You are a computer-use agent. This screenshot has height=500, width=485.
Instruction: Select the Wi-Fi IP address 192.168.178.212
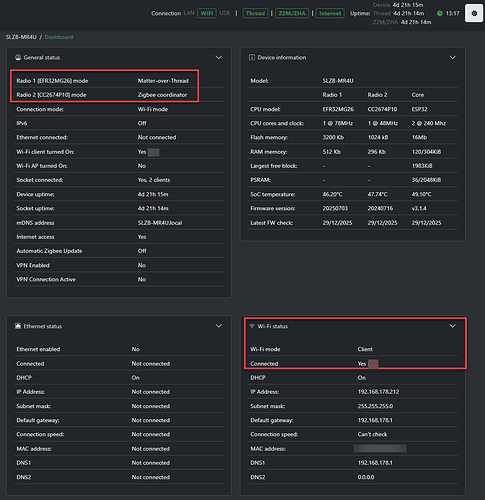pyautogui.click(x=378, y=392)
